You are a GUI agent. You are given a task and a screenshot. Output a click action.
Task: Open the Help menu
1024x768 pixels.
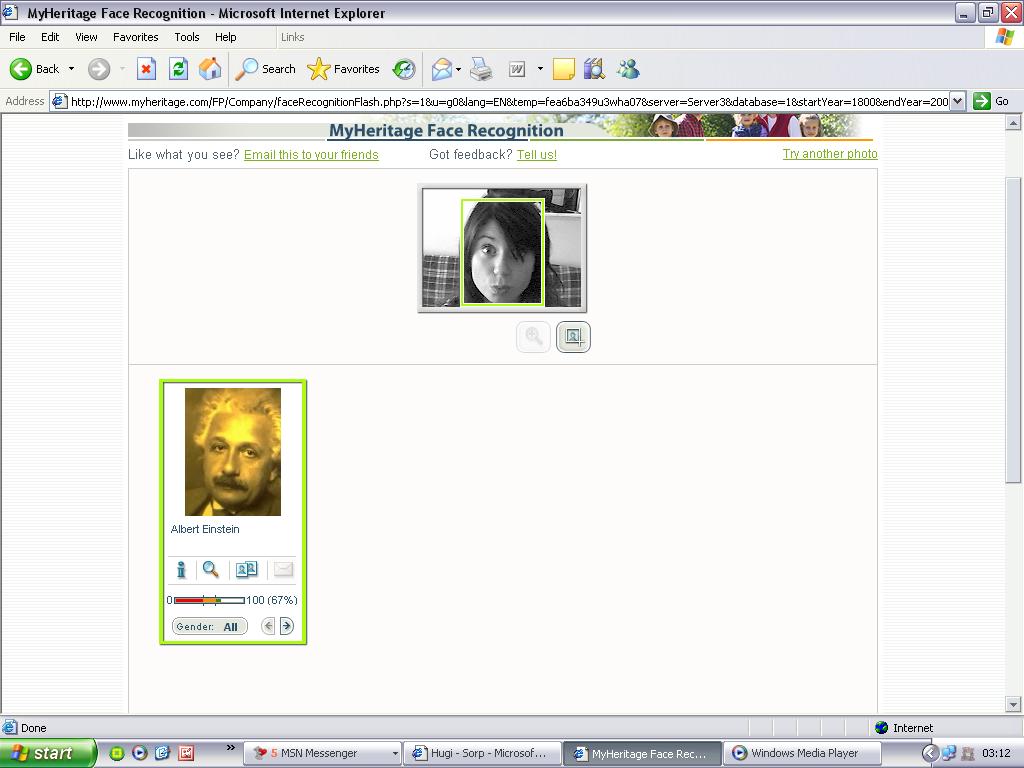[x=226, y=37]
